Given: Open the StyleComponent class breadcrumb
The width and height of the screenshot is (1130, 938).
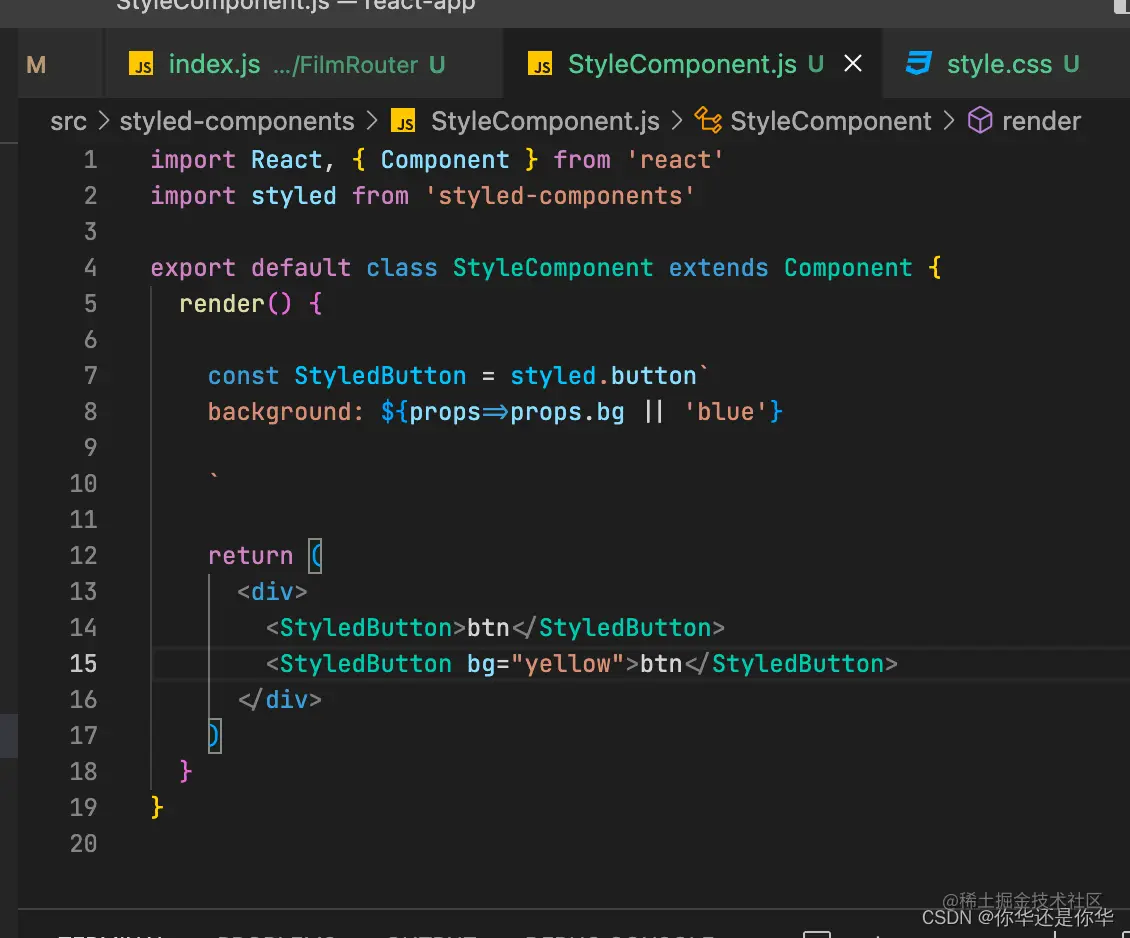Looking at the screenshot, I should click(830, 121).
